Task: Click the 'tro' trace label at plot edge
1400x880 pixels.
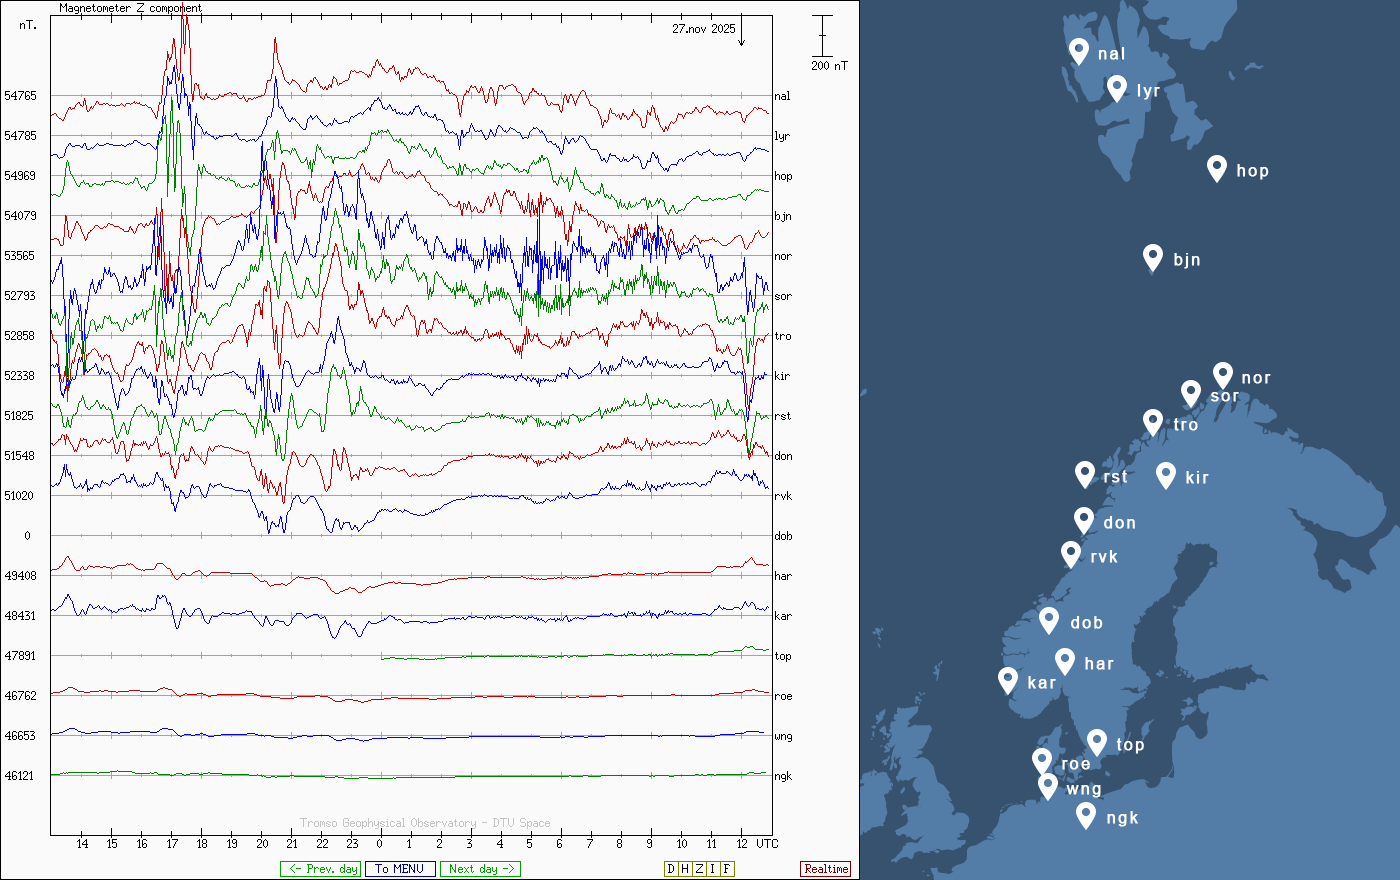Action: 783,336
